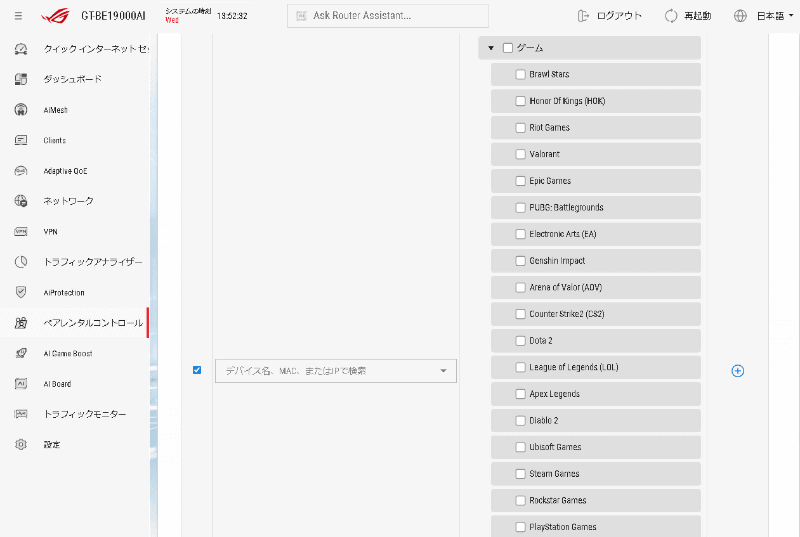Click the Parental Controls sidebar icon
800x537 pixels.
(21, 323)
